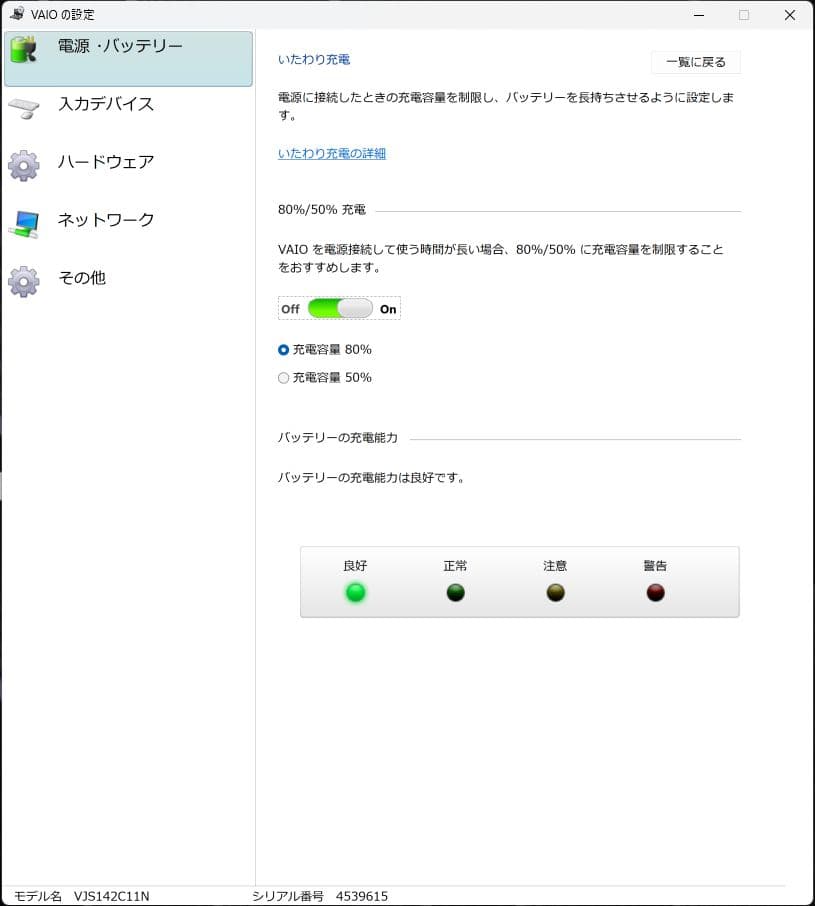Click the 良好 green status indicator

click(x=355, y=592)
